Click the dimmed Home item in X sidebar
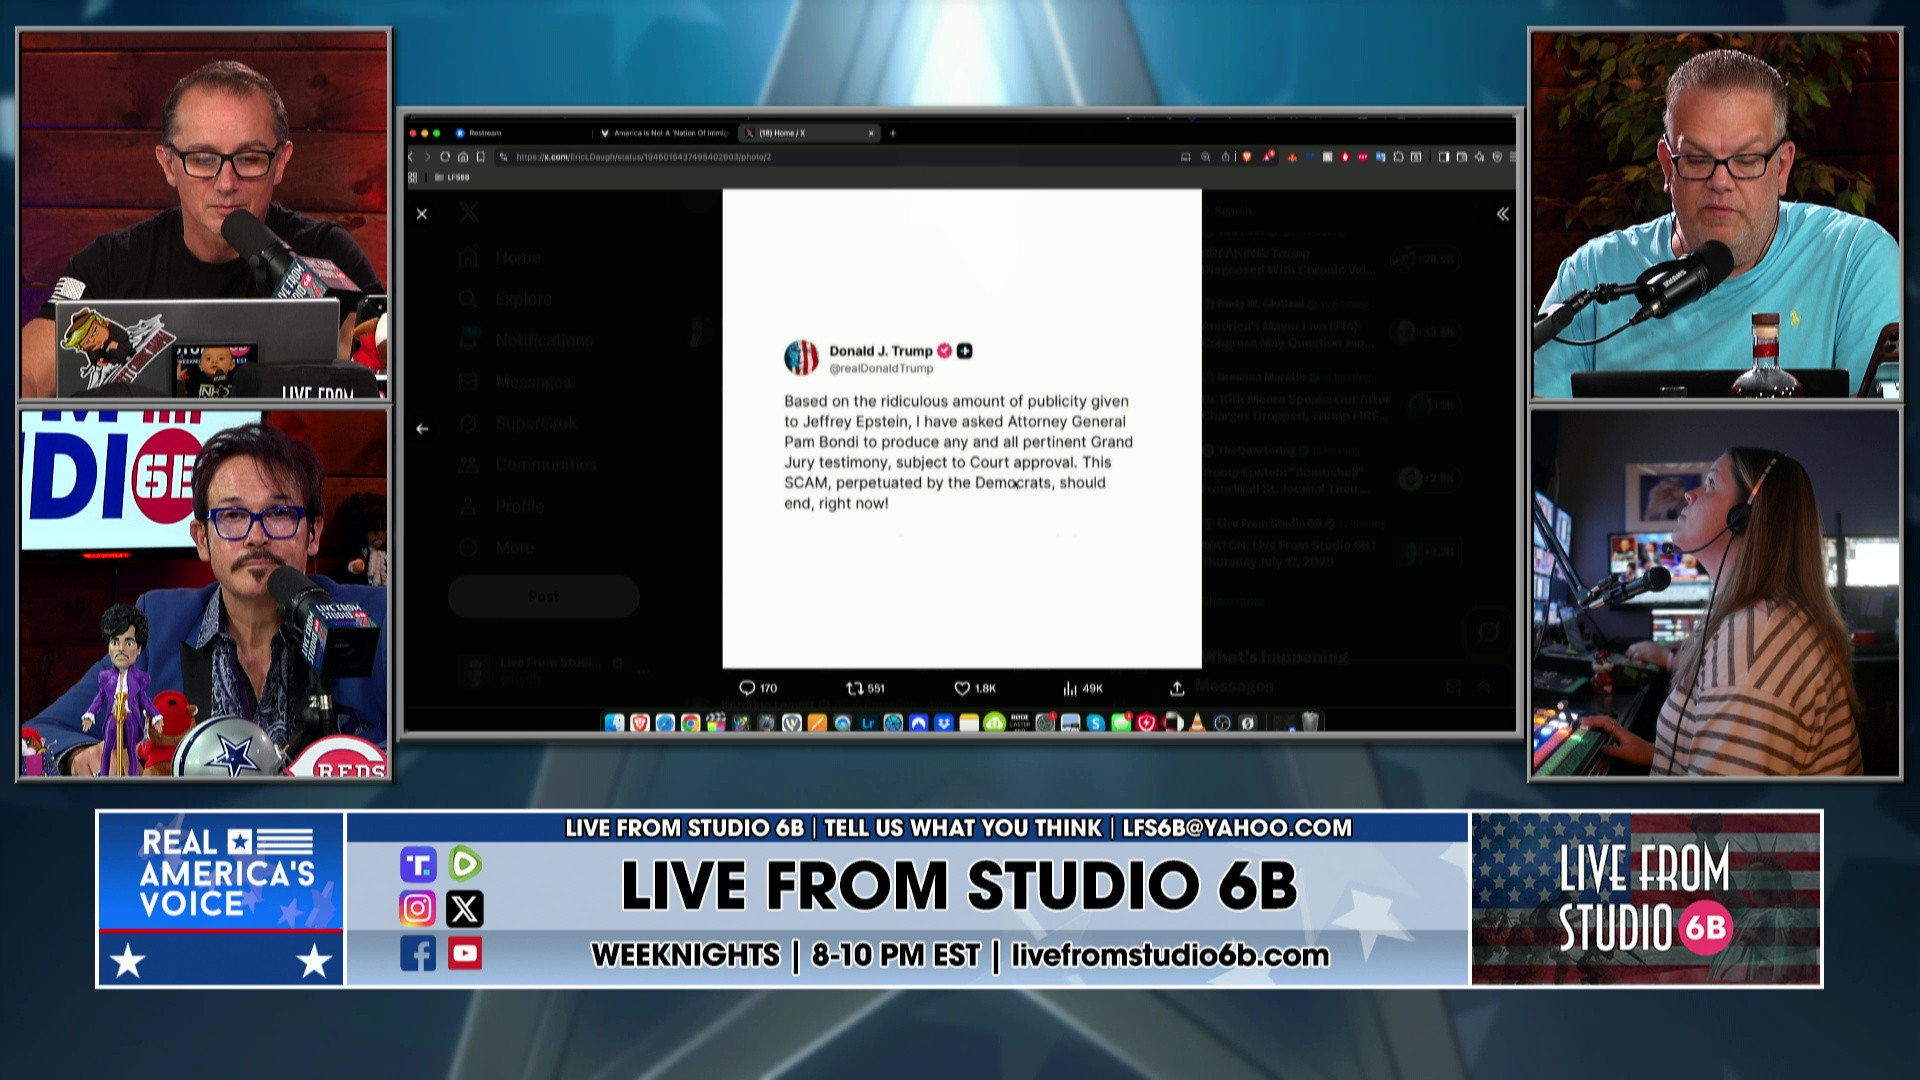The height and width of the screenshot is (1080, 1920). 500,258
